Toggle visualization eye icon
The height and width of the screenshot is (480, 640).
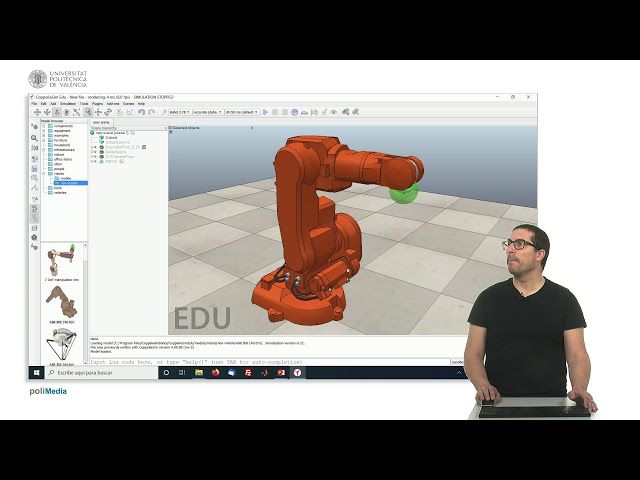tap(334, 112)
